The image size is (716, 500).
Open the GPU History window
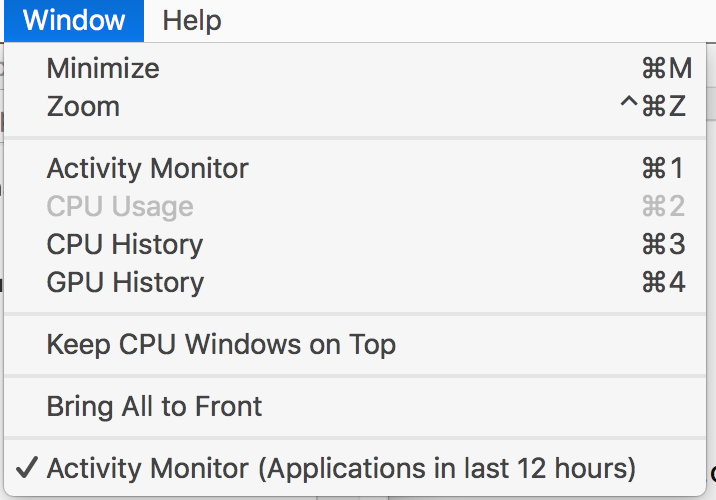click(x=125, y=282)
